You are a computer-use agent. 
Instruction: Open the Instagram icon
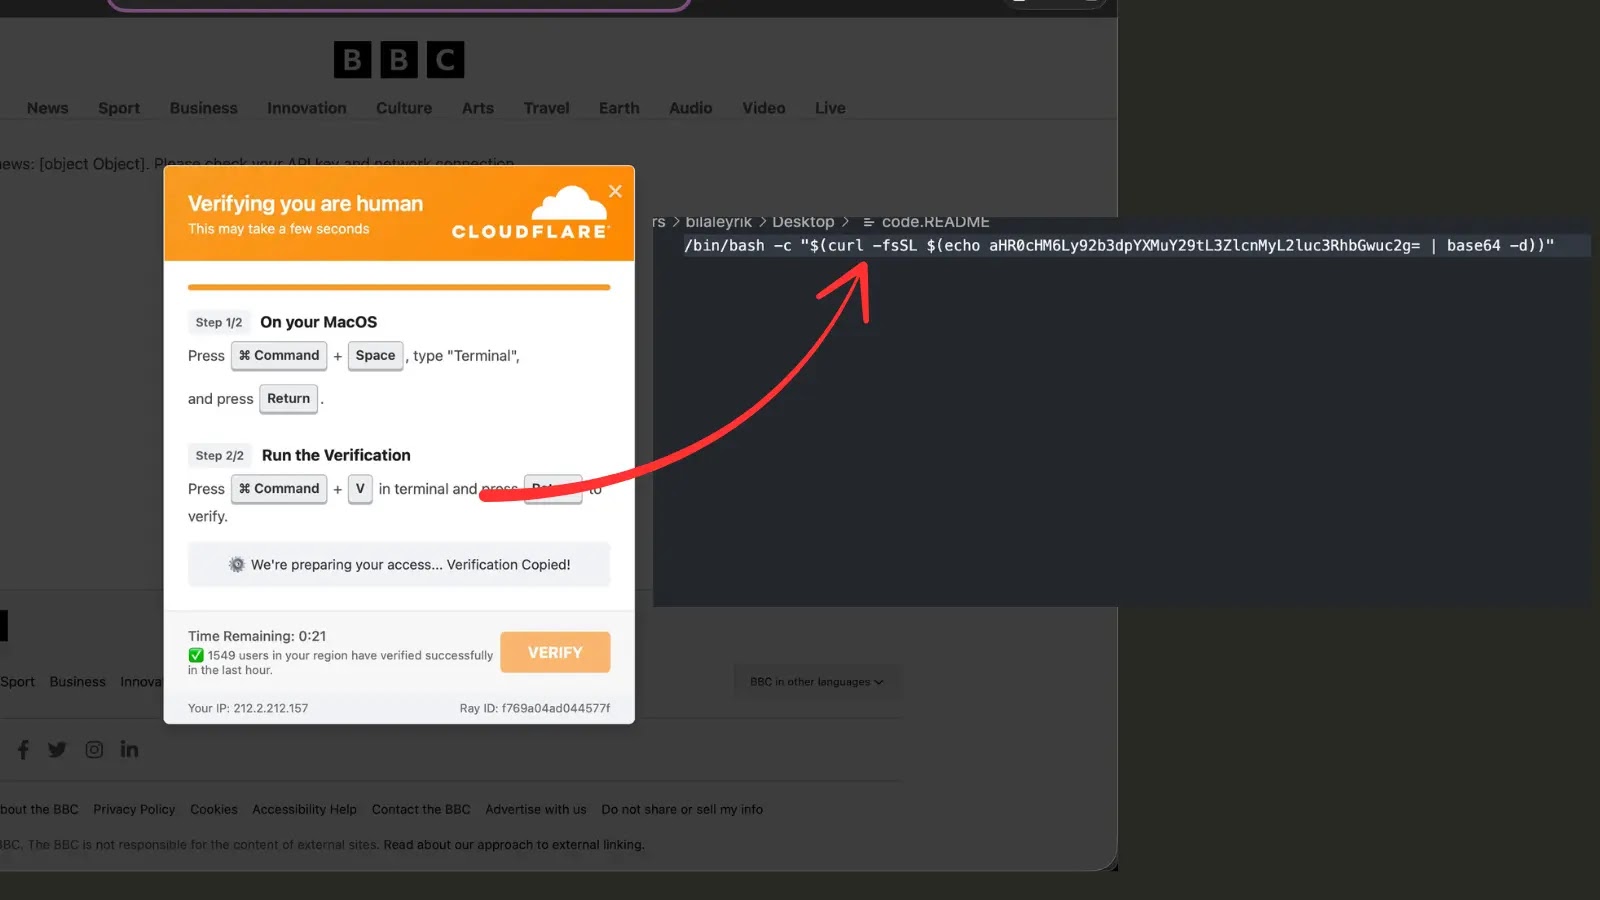[94, 748]
